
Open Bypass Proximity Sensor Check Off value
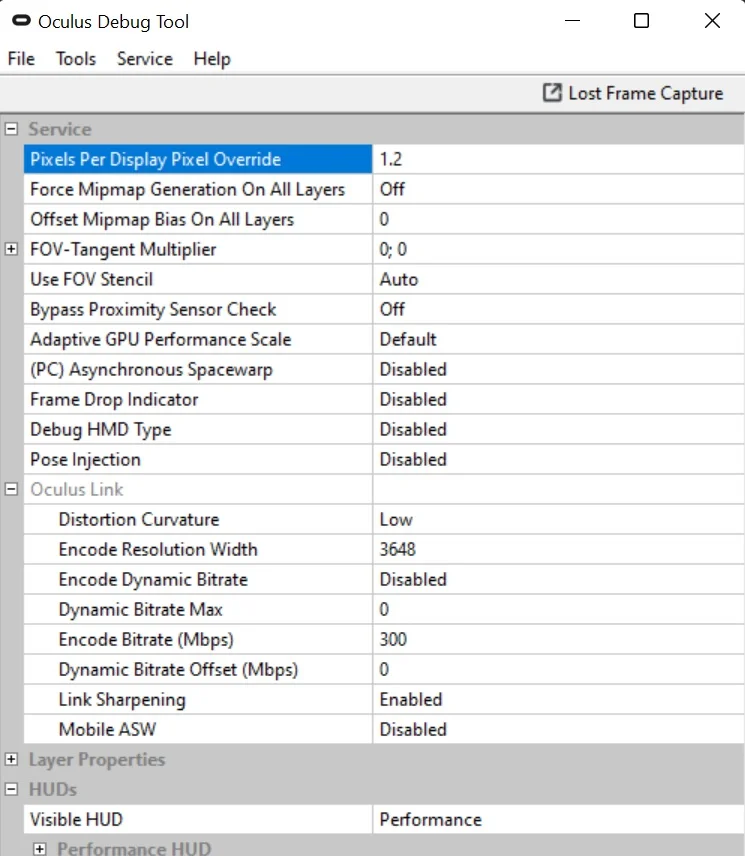tap(558, 309)
